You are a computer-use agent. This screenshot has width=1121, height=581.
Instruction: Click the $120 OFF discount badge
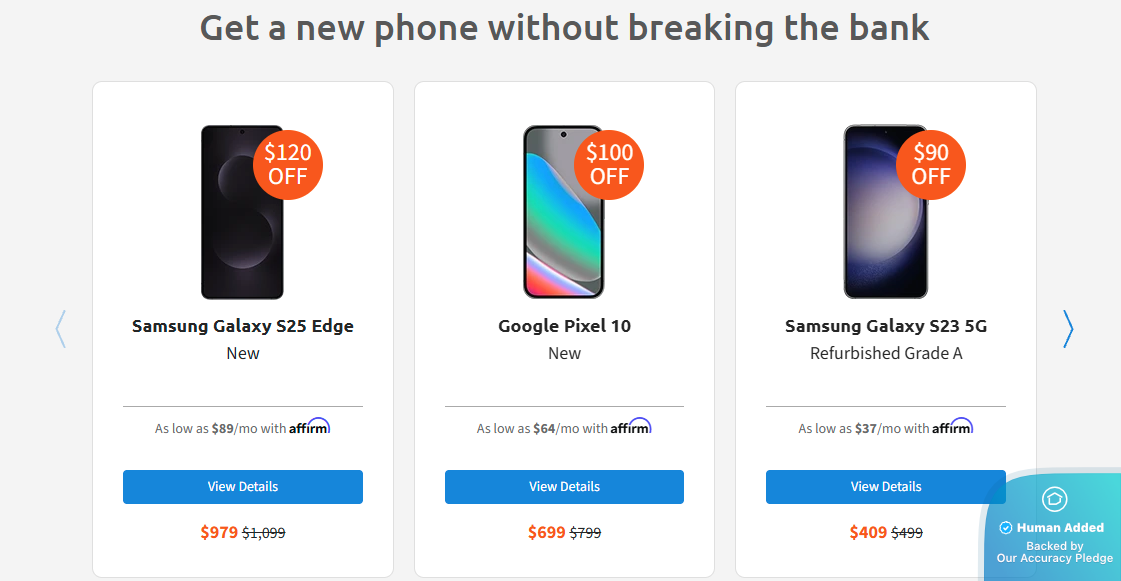click(x=289, y=165)
